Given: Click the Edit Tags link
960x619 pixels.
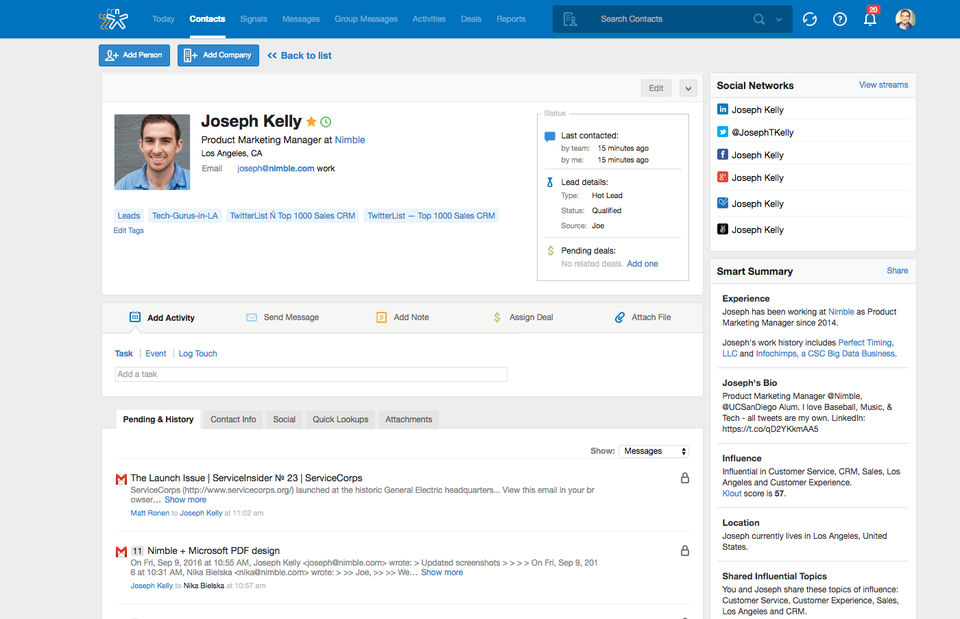Looking at the screenshot, I should (129, 230).
